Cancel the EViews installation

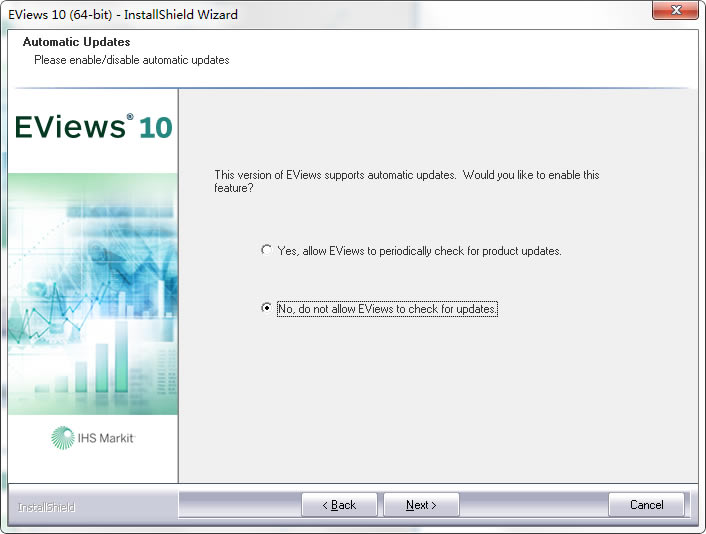[x=646, y=505]
